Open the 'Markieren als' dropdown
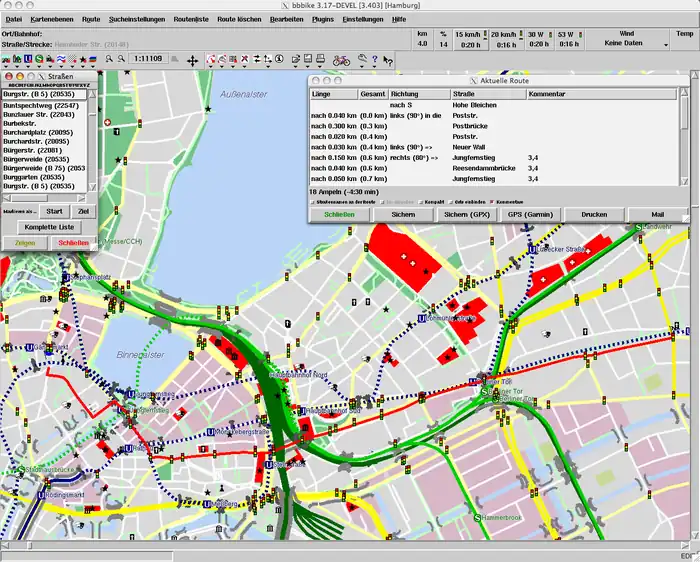The image size is (700, 562). (x=21, y=211)
